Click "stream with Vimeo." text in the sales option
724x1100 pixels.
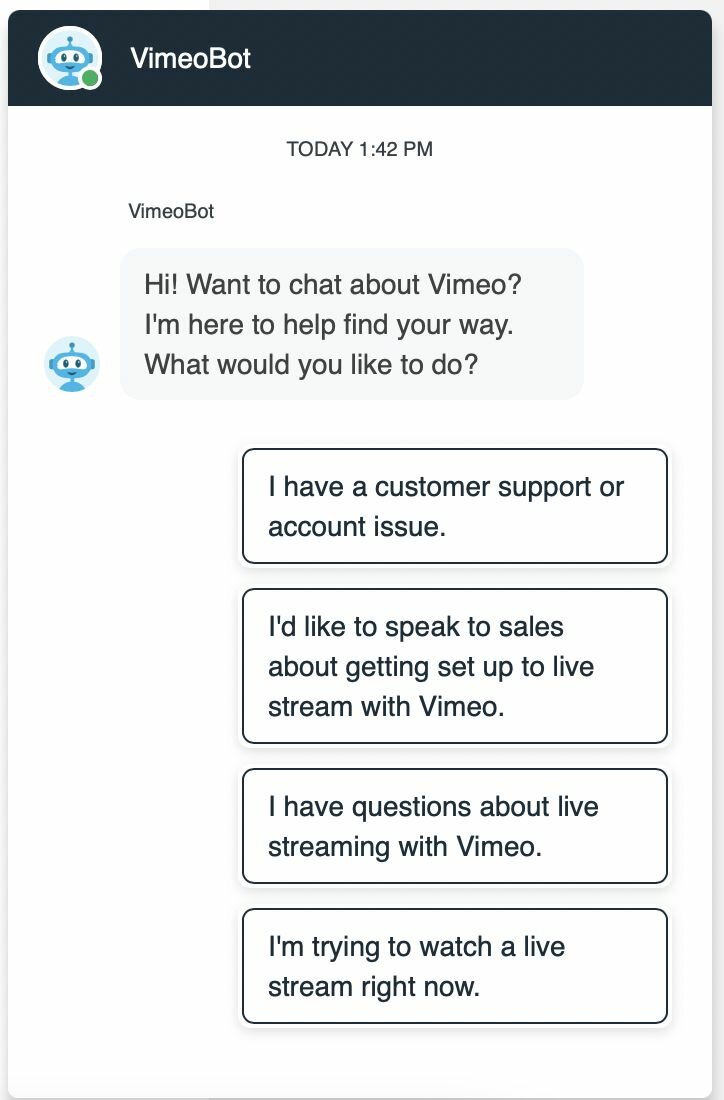click(x=386, y=706)
